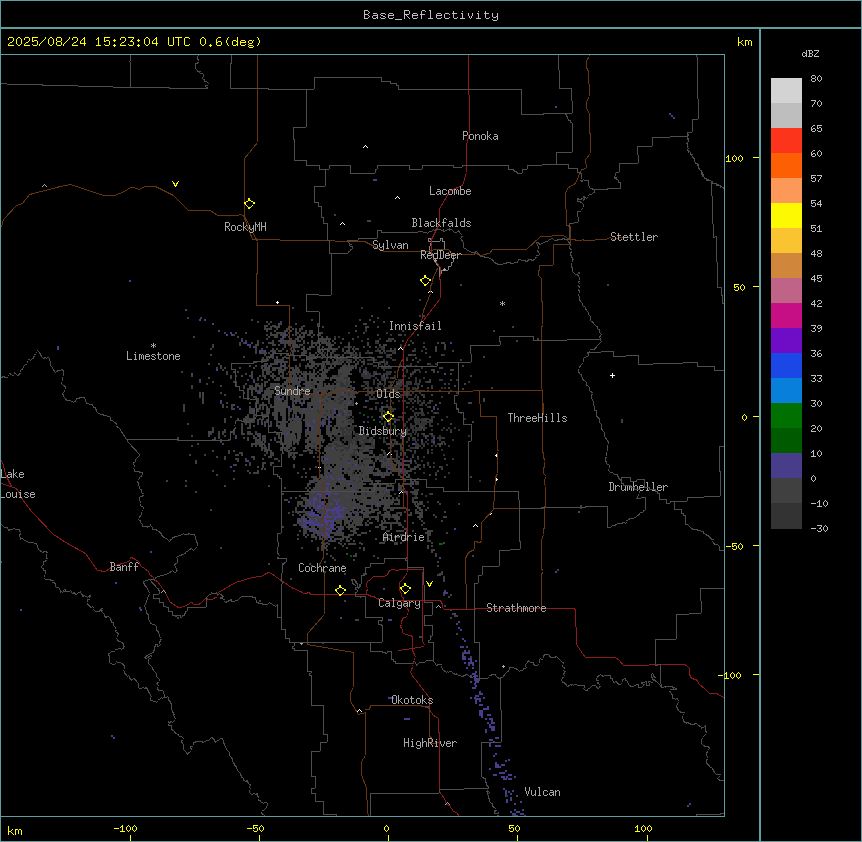
Task: Select the yellow V marker northeast of Calgary
Action: 429,584
